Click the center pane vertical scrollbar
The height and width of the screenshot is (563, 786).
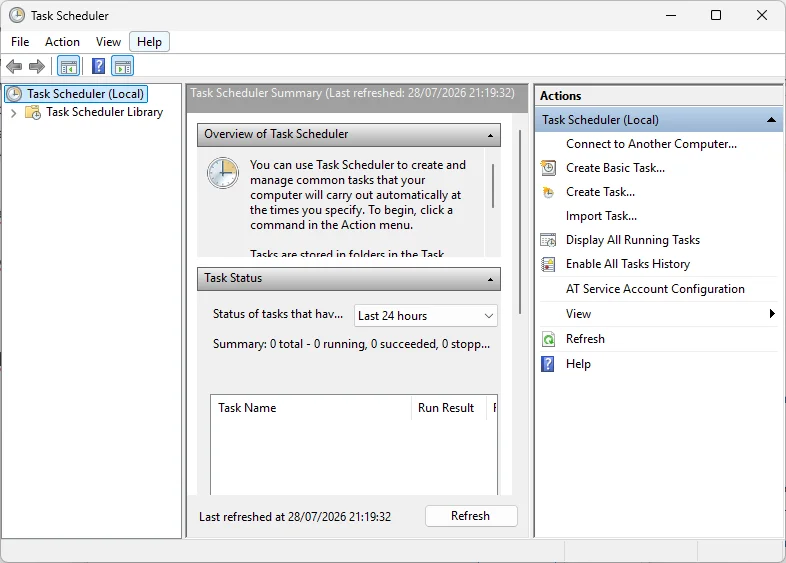click(x=520, y=222)
